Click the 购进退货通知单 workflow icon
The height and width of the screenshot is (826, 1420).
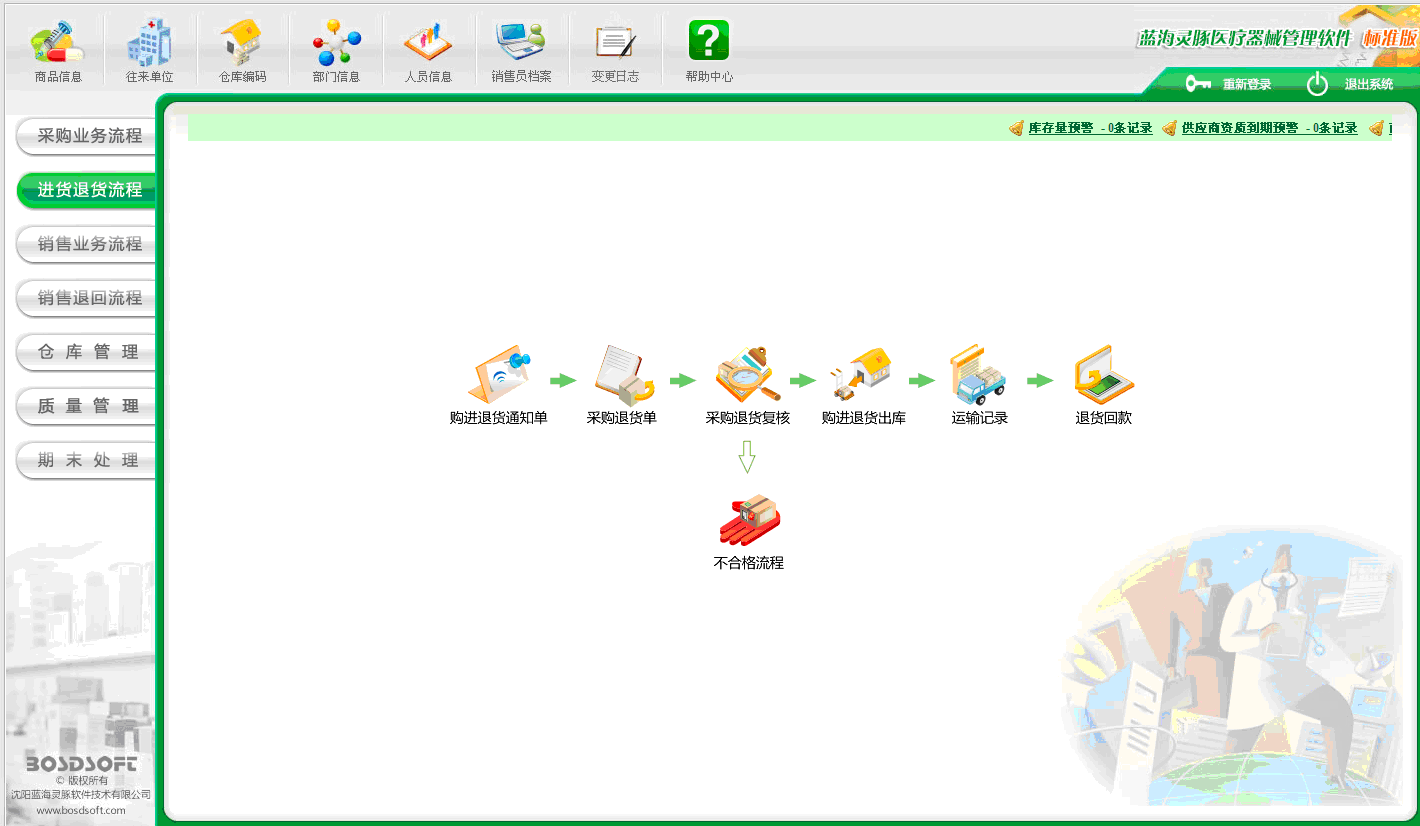498,375
